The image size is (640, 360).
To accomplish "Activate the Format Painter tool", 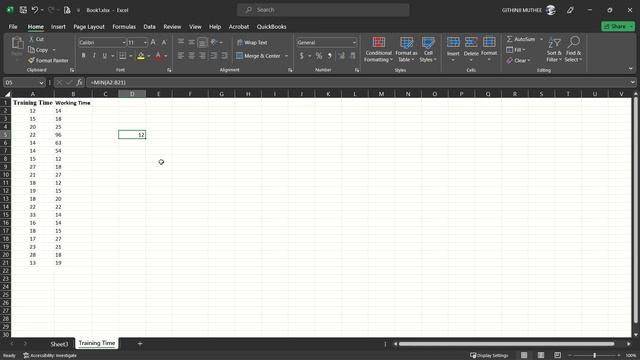I will (48, 60).
